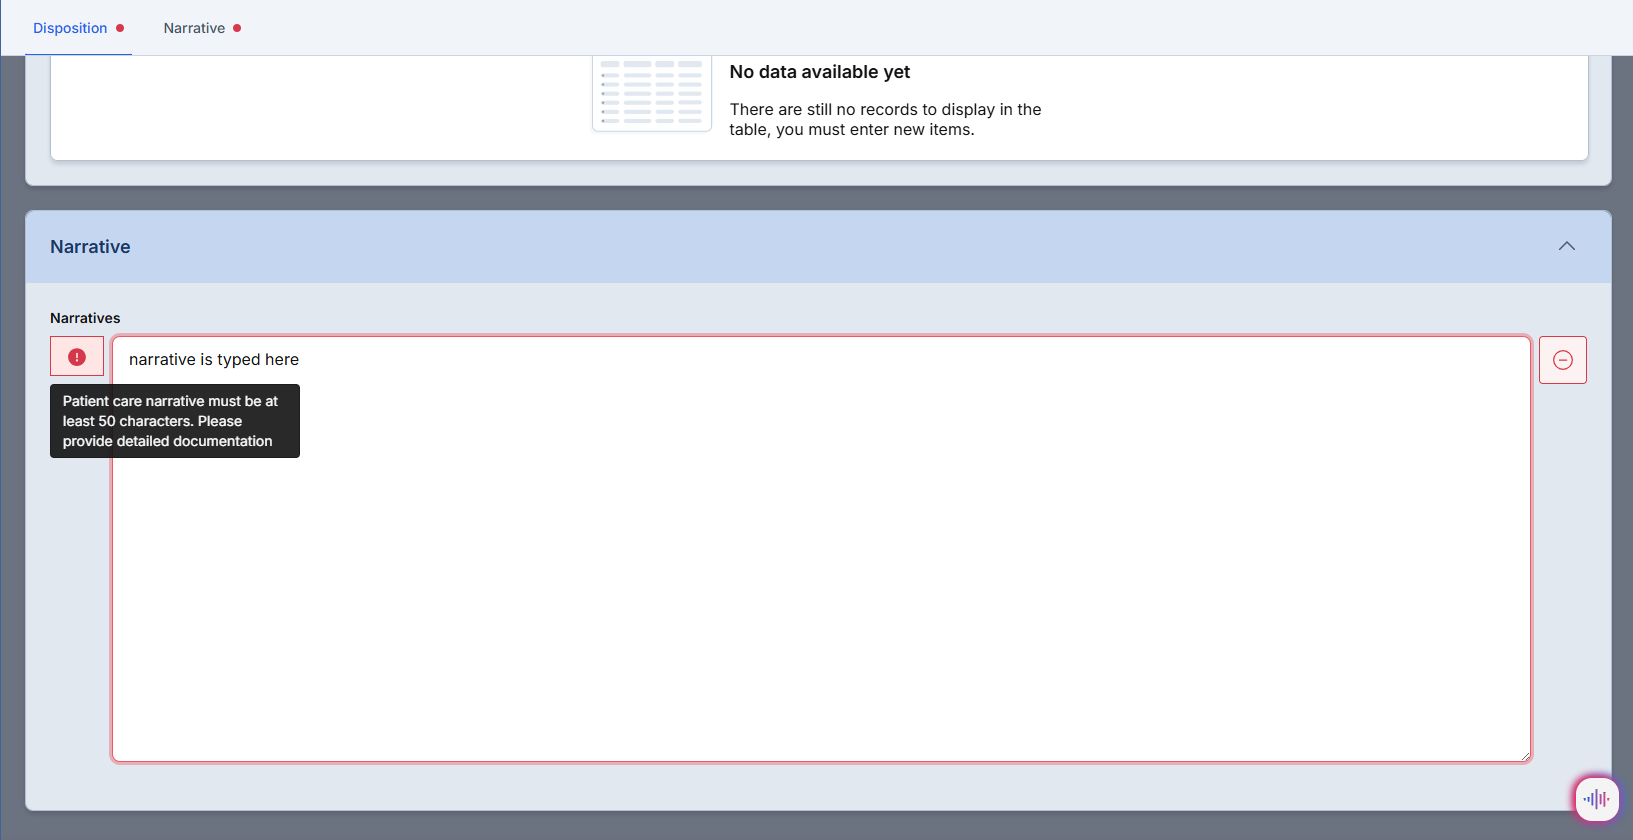Screen dimensions: 1633x840
Task: Open the Narrative tab
Action: click(x=194, y=28)
